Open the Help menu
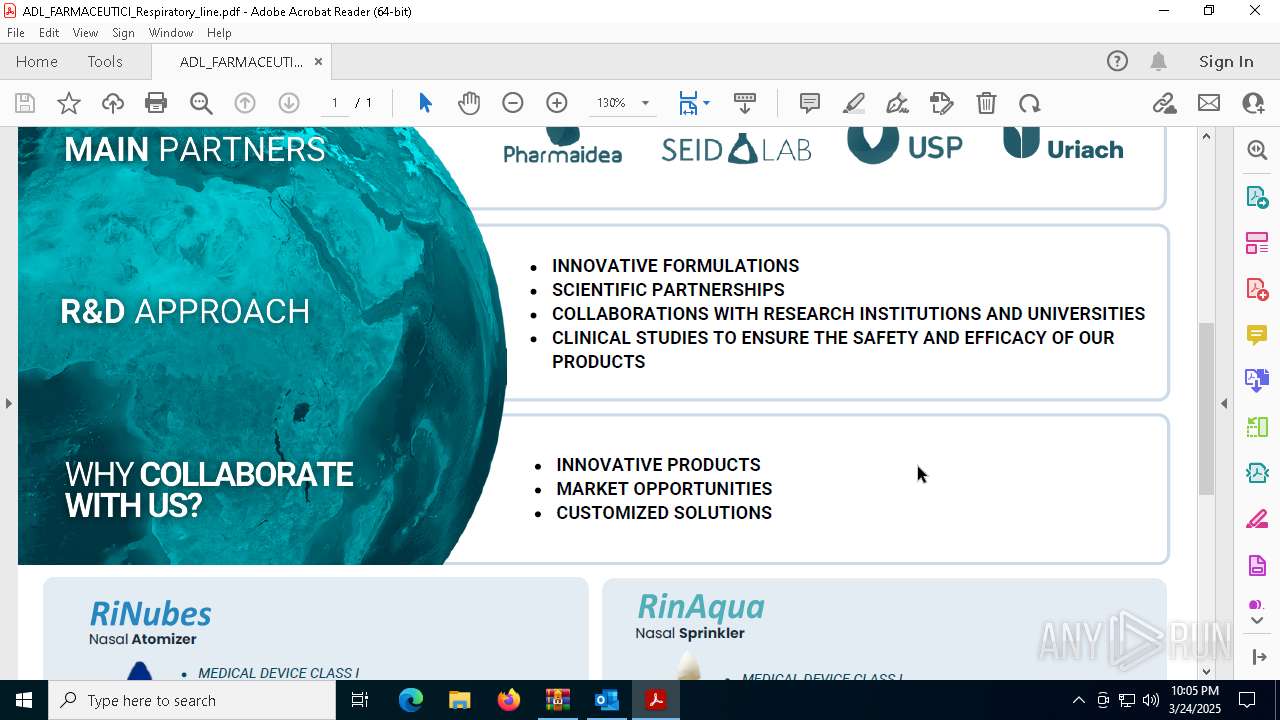The width and height of the screenshot is (1280, 720). tap(219, 33)
